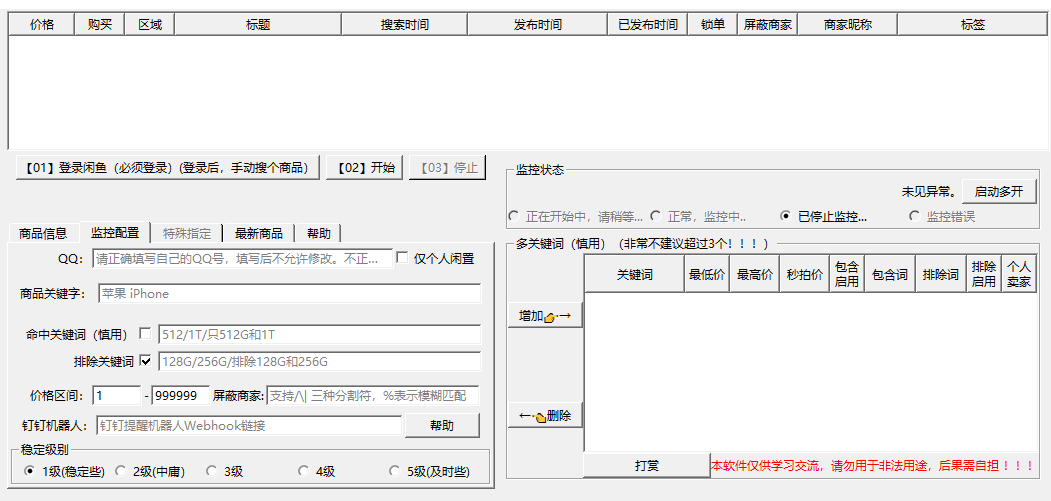Switch to the 最新商品 tab
1051x501 pixels.
point(259,233)
